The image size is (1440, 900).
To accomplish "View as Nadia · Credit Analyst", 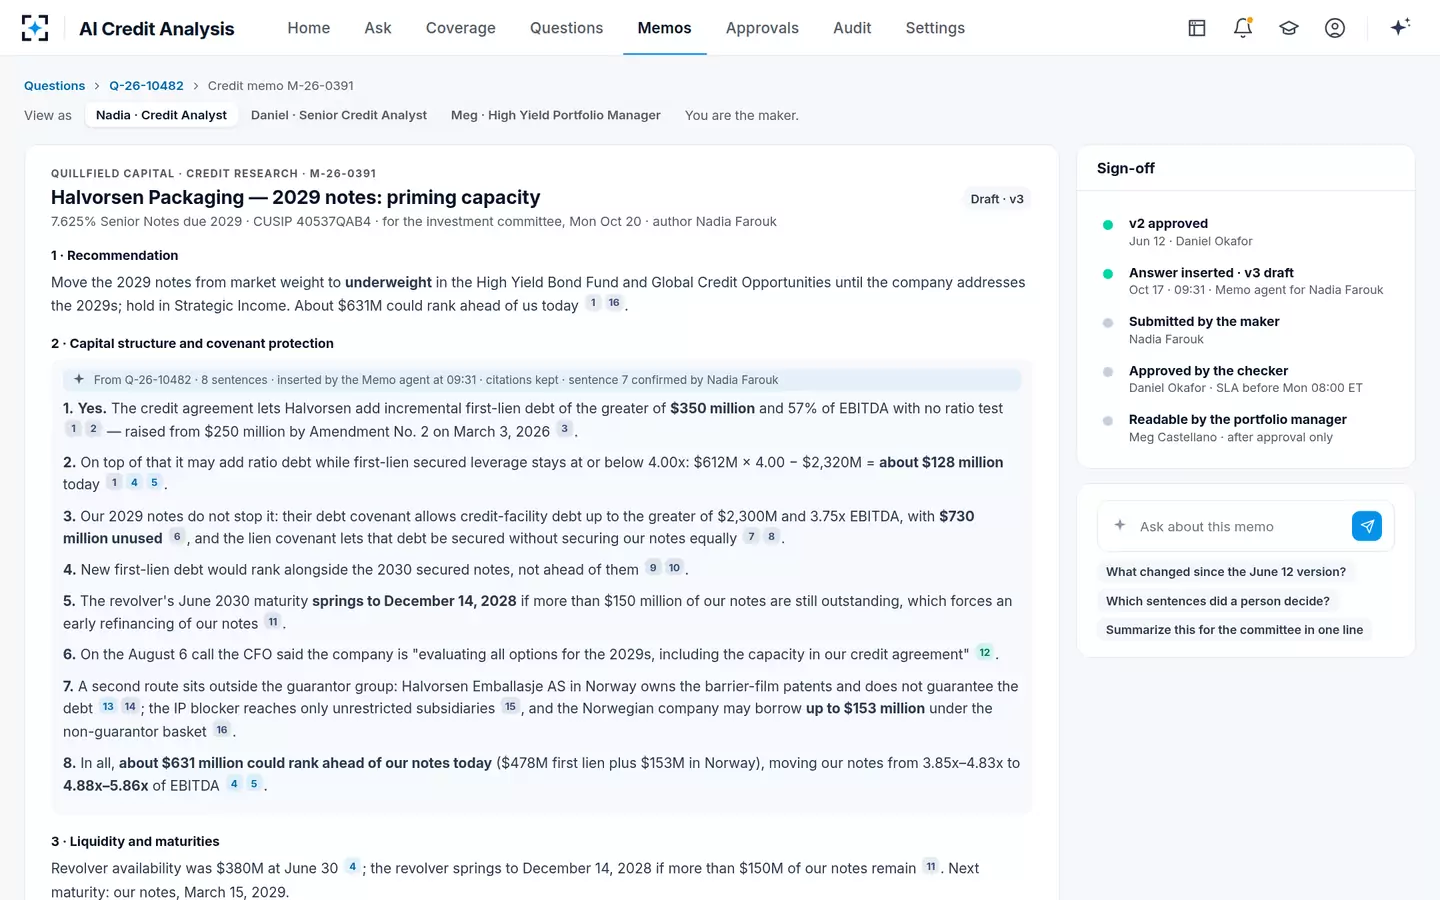I will click(x=161, y=116).
